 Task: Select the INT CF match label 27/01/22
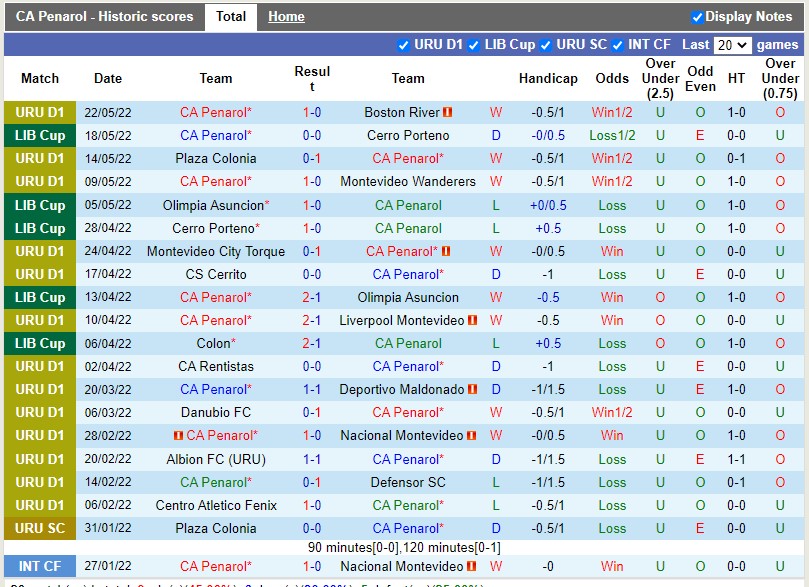(40, 566)
